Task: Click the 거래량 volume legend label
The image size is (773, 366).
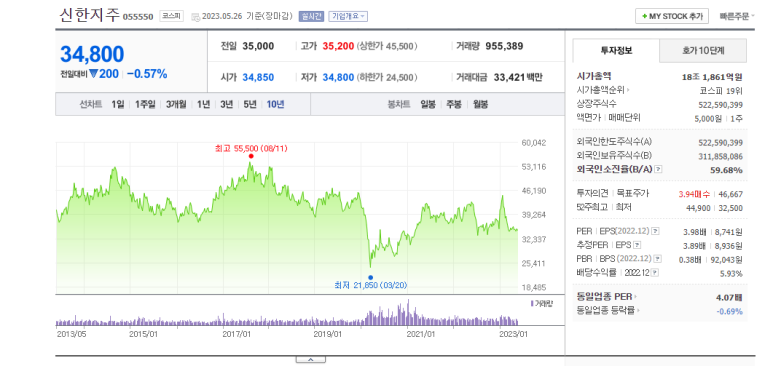Action: point(541,303)
